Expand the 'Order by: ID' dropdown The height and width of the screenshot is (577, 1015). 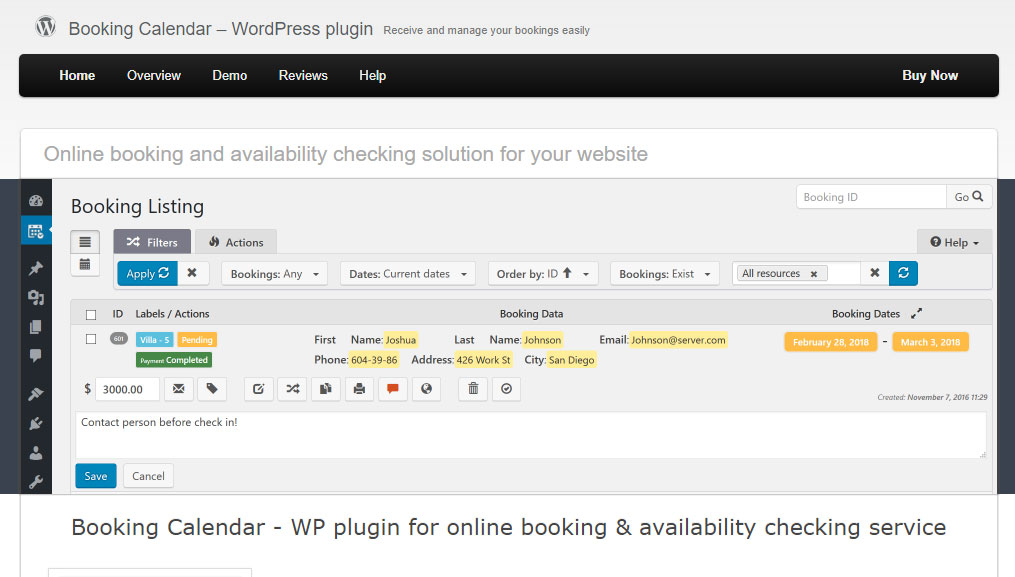(543, 273)
